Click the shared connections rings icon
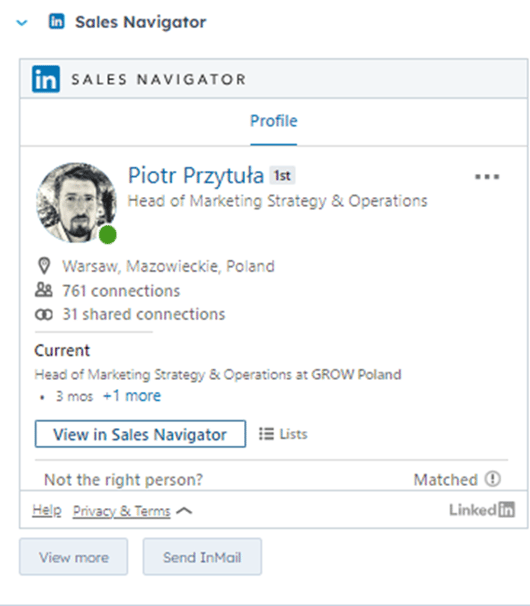This screenshot has width=530, height=606. click(x=44, y=315)
